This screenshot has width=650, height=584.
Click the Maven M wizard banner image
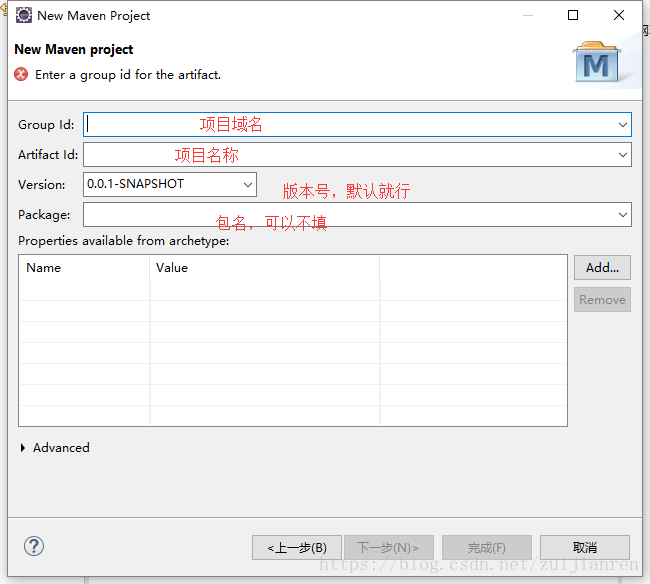tap(597, 62)
